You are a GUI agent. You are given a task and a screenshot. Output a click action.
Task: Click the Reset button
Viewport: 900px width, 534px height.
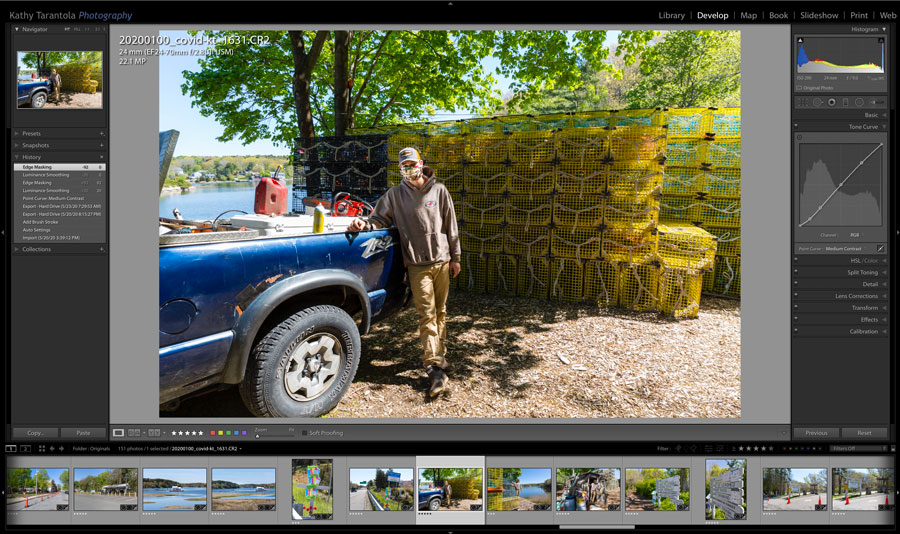click(x=864, y=433)
